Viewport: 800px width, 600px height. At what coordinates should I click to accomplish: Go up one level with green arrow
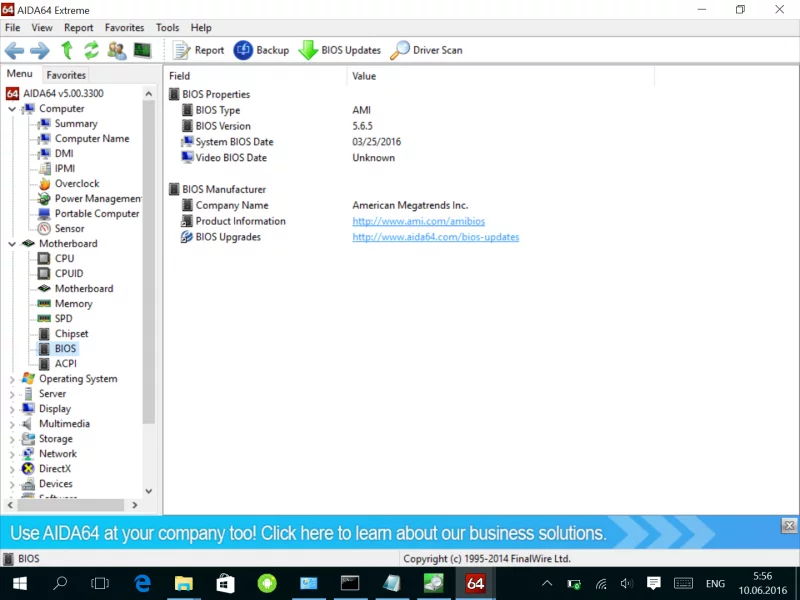67,51
